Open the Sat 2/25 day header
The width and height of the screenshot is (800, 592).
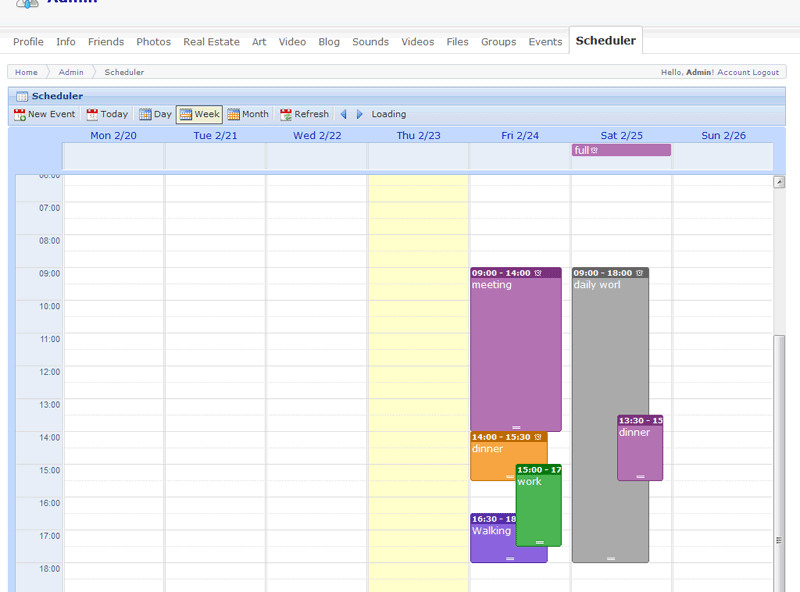click(621, 136)
